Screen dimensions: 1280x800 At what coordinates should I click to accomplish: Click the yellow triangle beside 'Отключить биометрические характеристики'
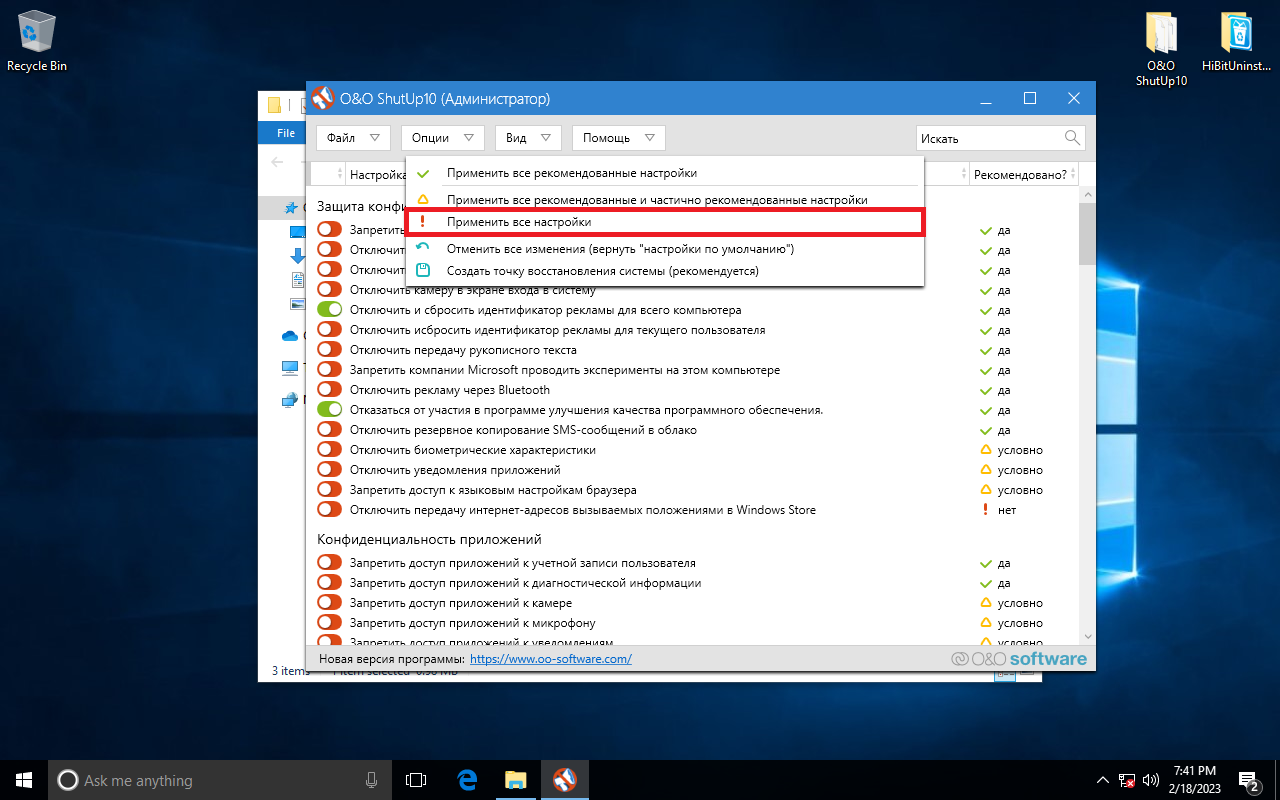(x=985, y=450)
